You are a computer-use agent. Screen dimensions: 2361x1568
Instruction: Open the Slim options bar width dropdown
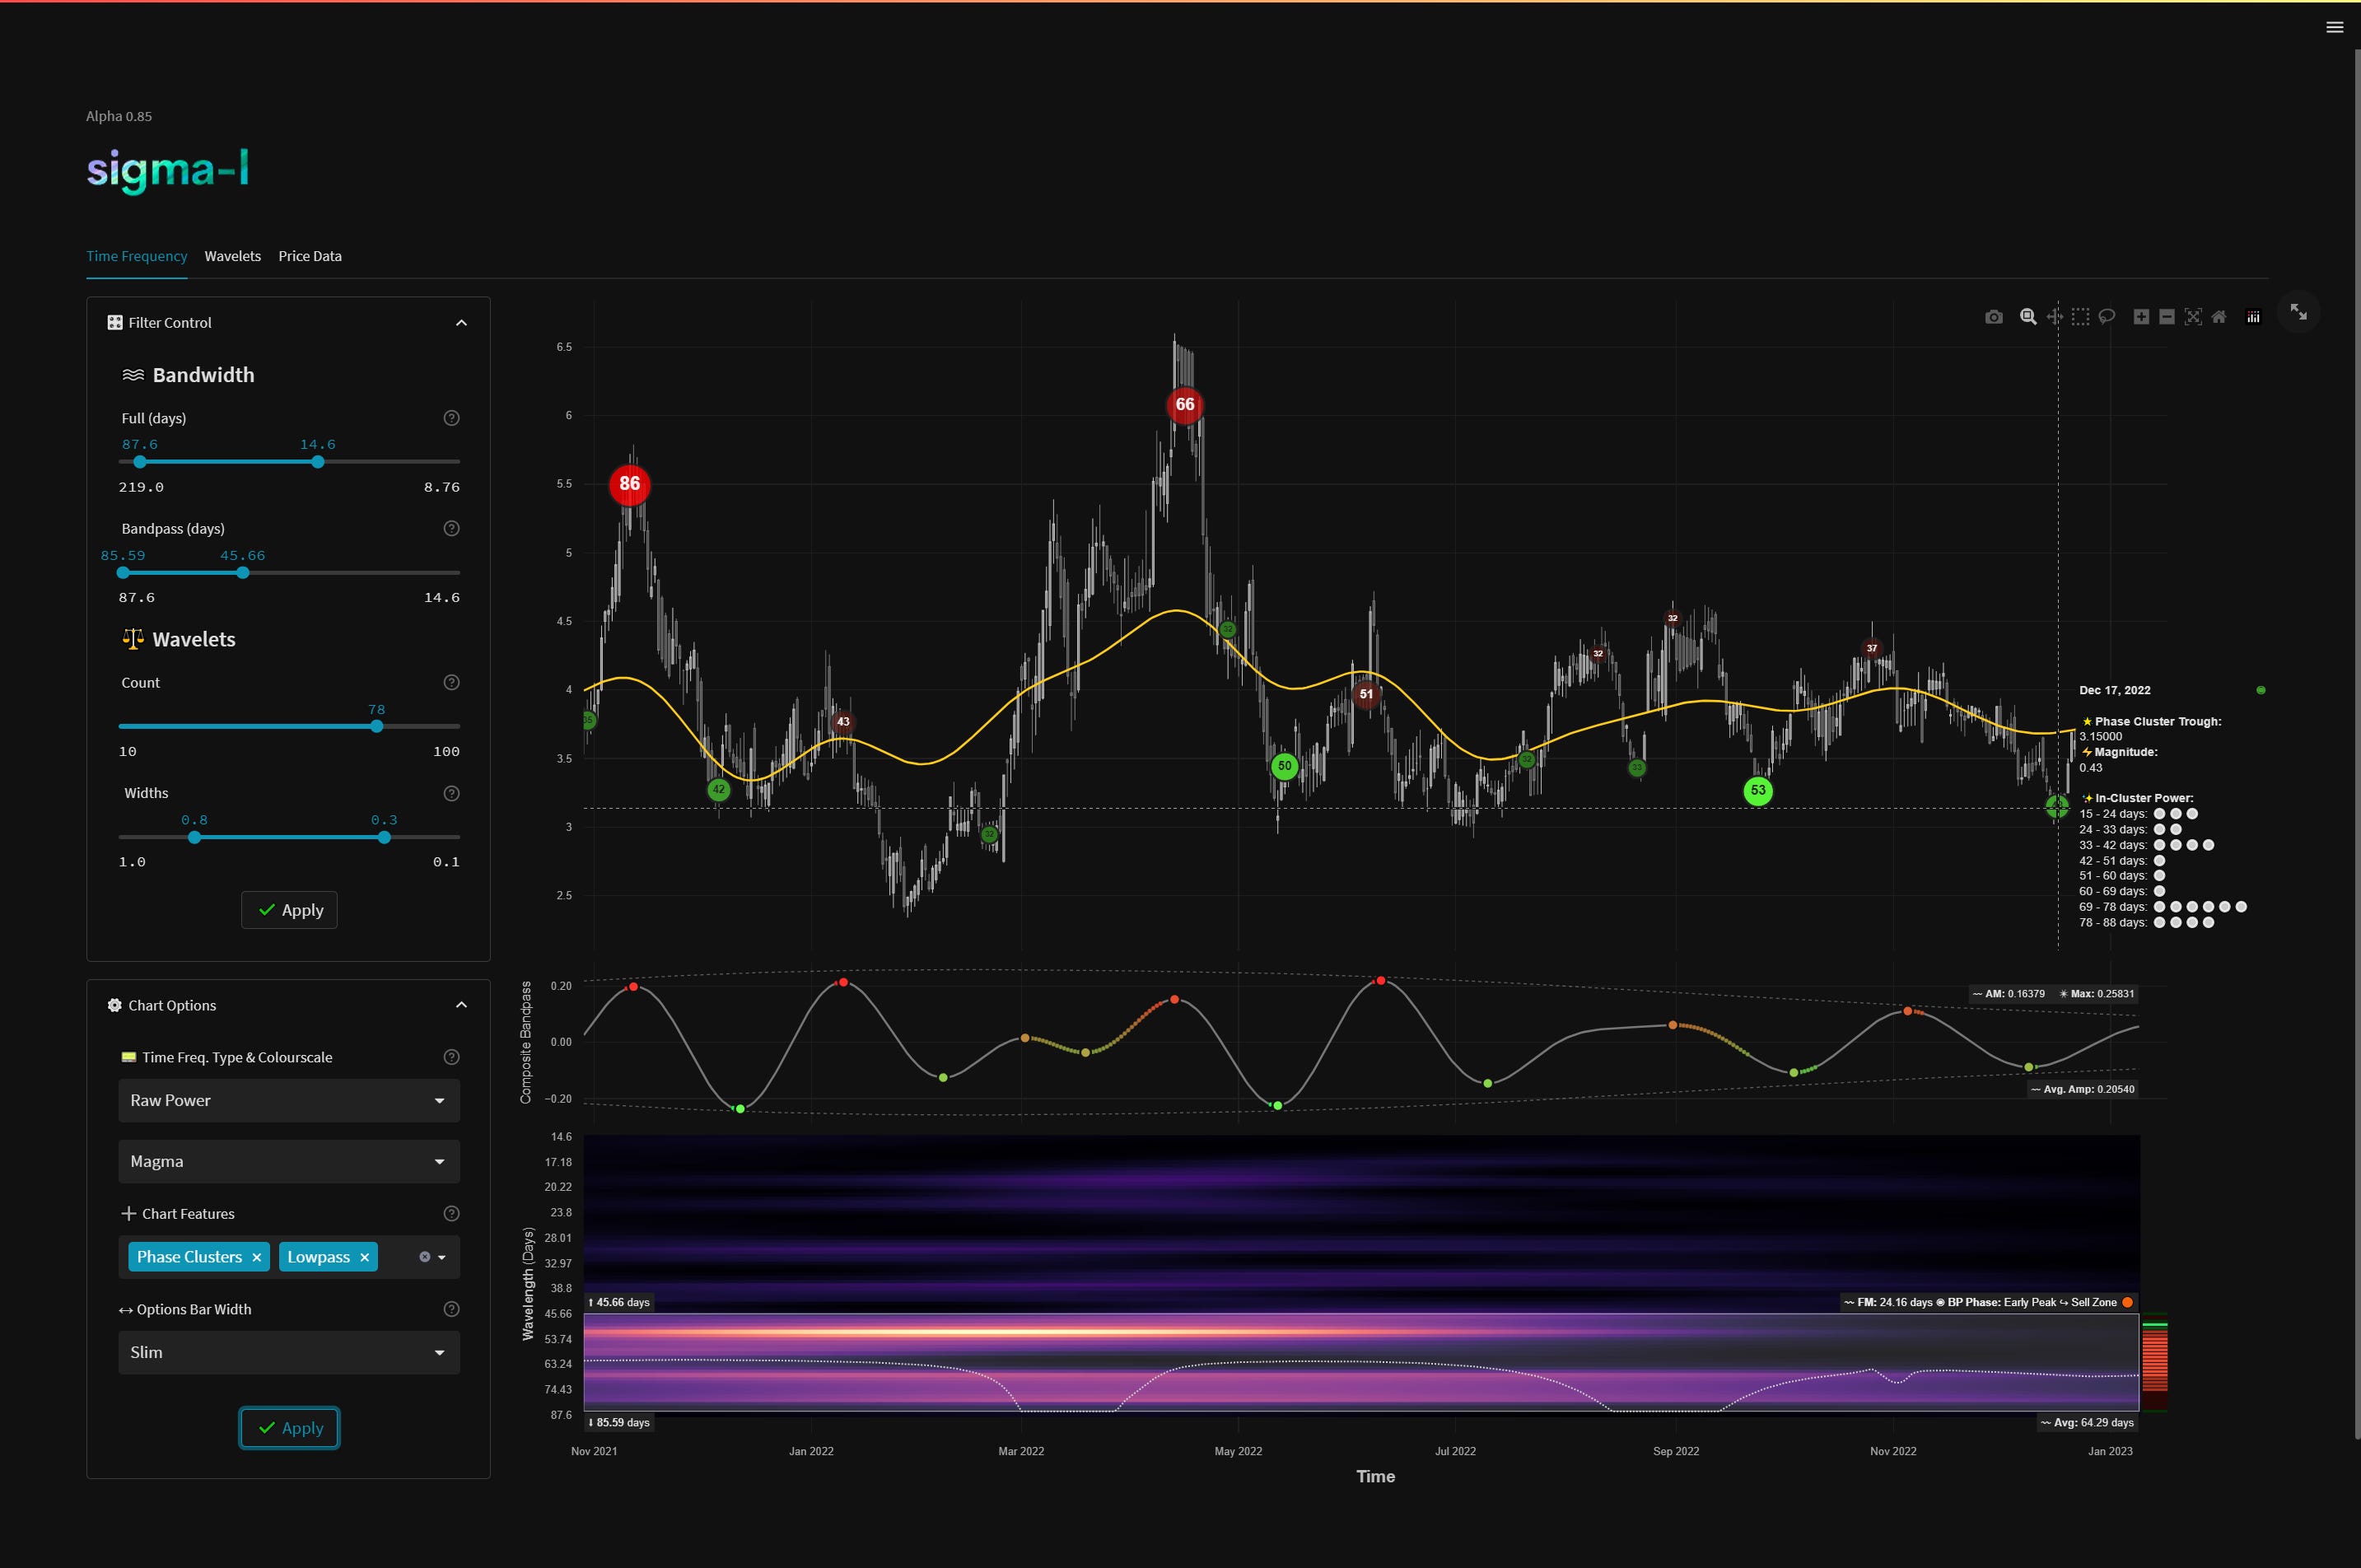288,1352
